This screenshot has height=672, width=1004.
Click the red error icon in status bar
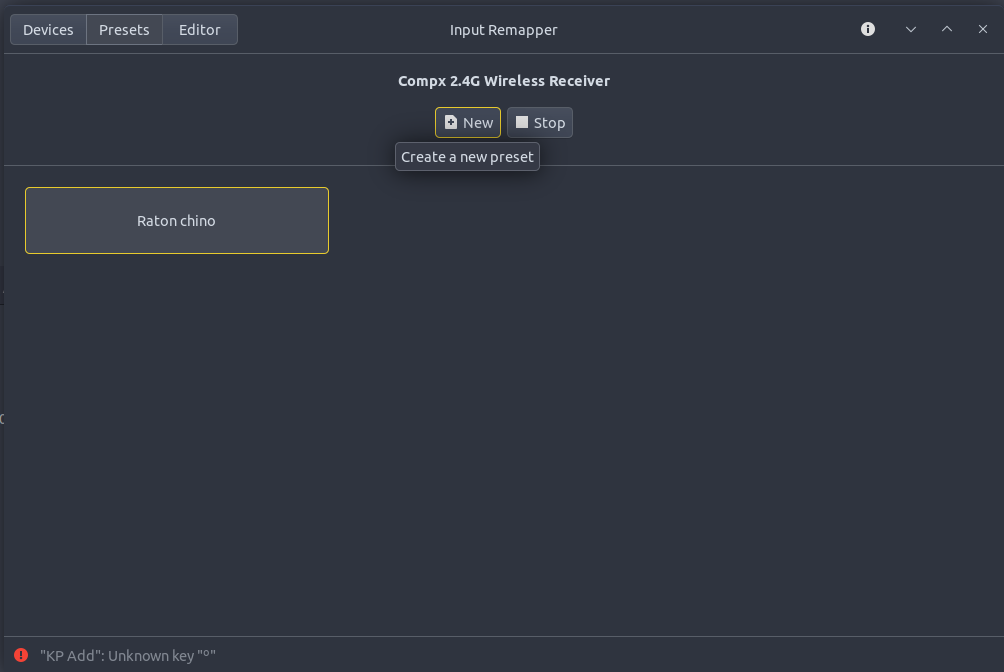pos(21,655)
